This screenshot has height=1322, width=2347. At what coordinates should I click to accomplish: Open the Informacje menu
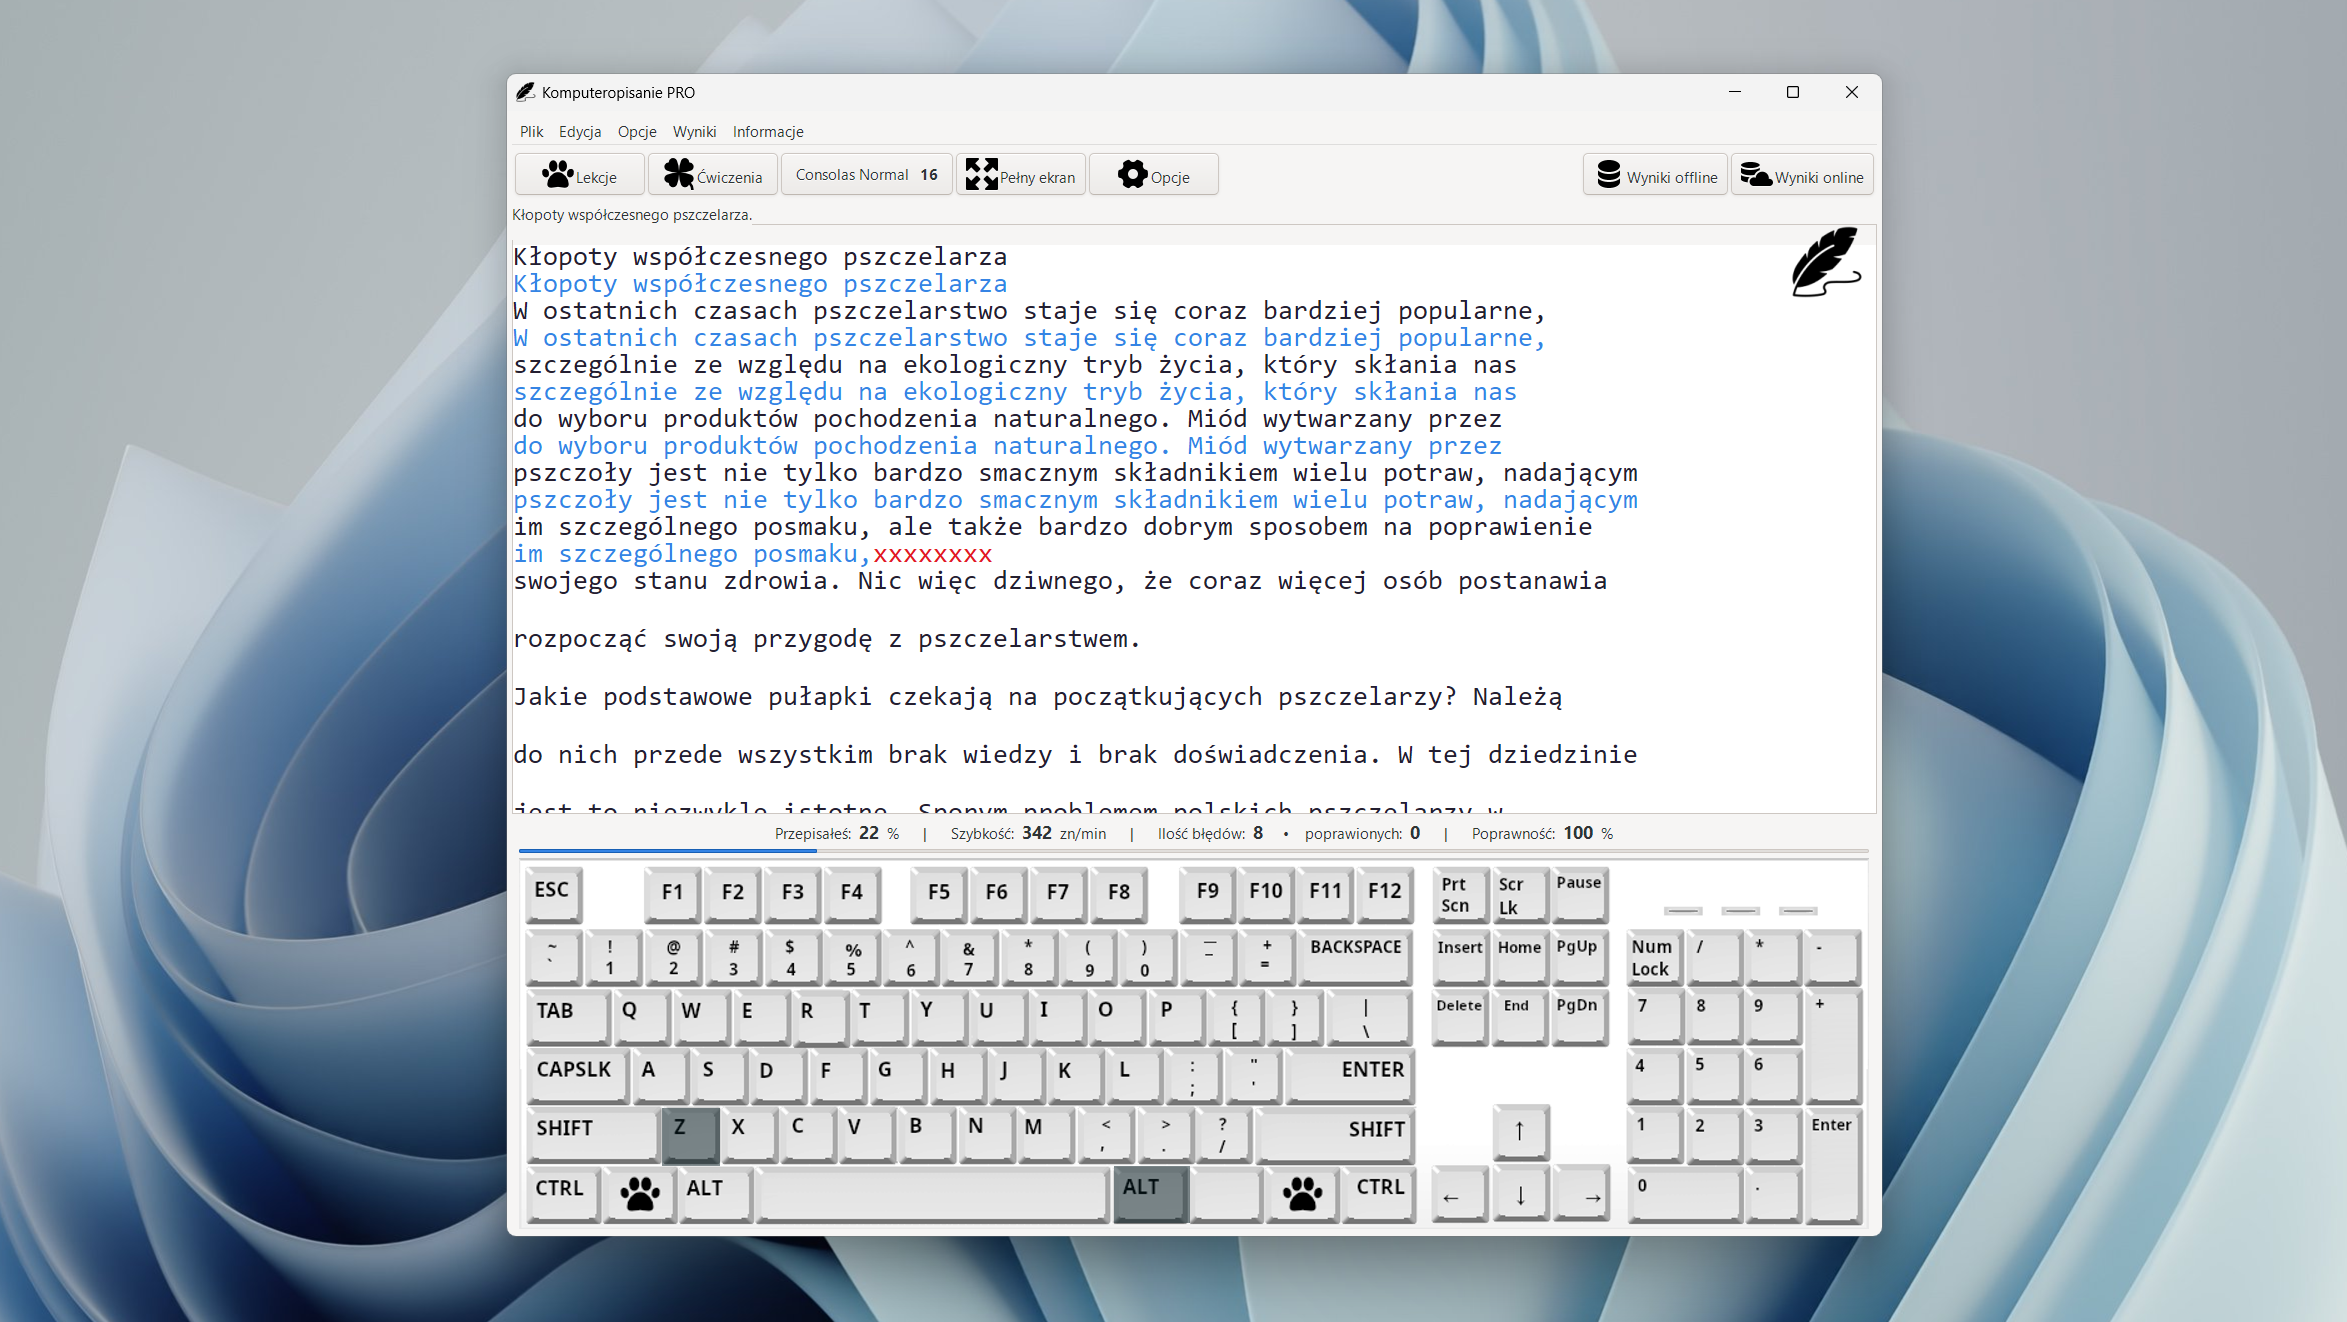(x=767, y=132)
